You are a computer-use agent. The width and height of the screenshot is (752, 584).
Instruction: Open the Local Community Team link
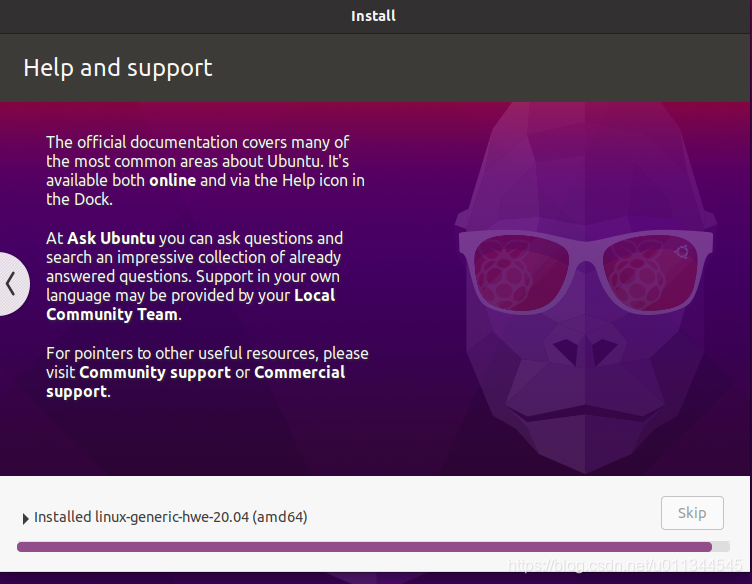[190, 305]
